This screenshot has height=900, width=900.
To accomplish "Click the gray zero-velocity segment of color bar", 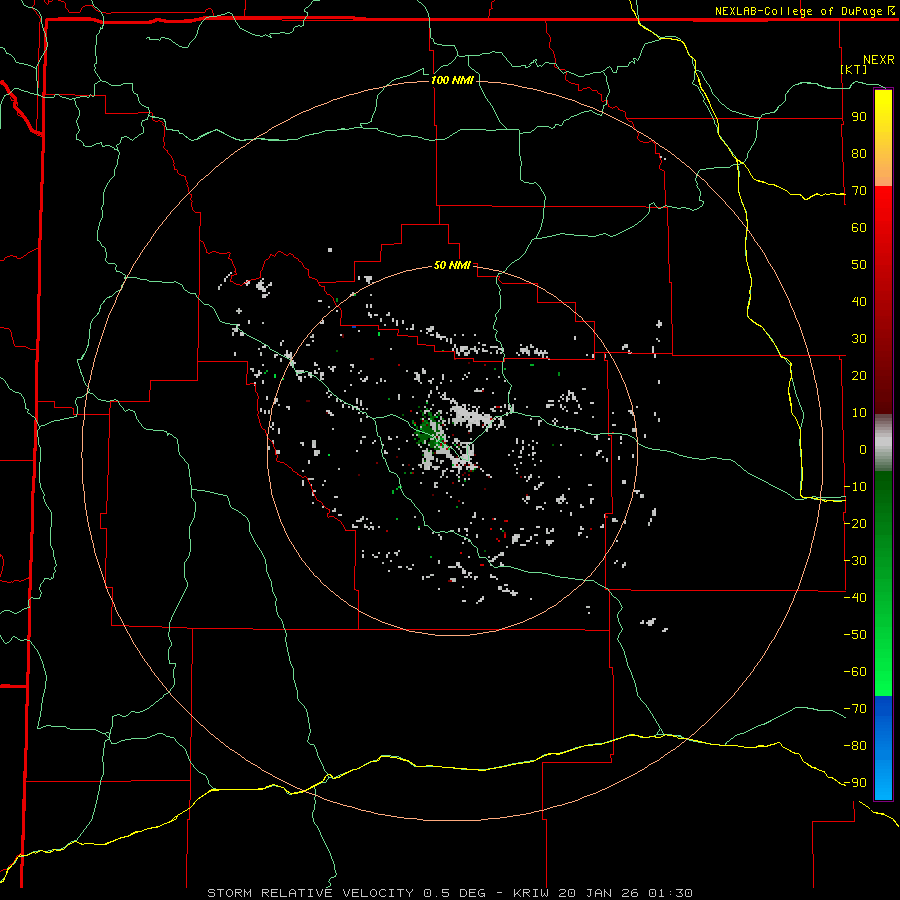I will point(883,443).
